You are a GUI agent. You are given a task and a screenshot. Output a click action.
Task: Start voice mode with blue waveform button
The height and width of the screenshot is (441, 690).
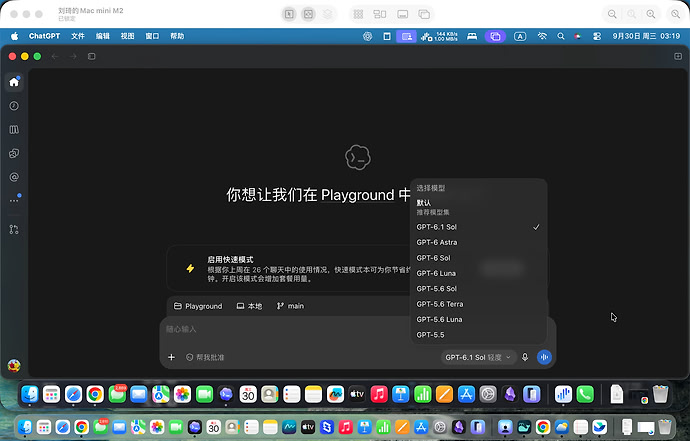(x=544, y=357)
